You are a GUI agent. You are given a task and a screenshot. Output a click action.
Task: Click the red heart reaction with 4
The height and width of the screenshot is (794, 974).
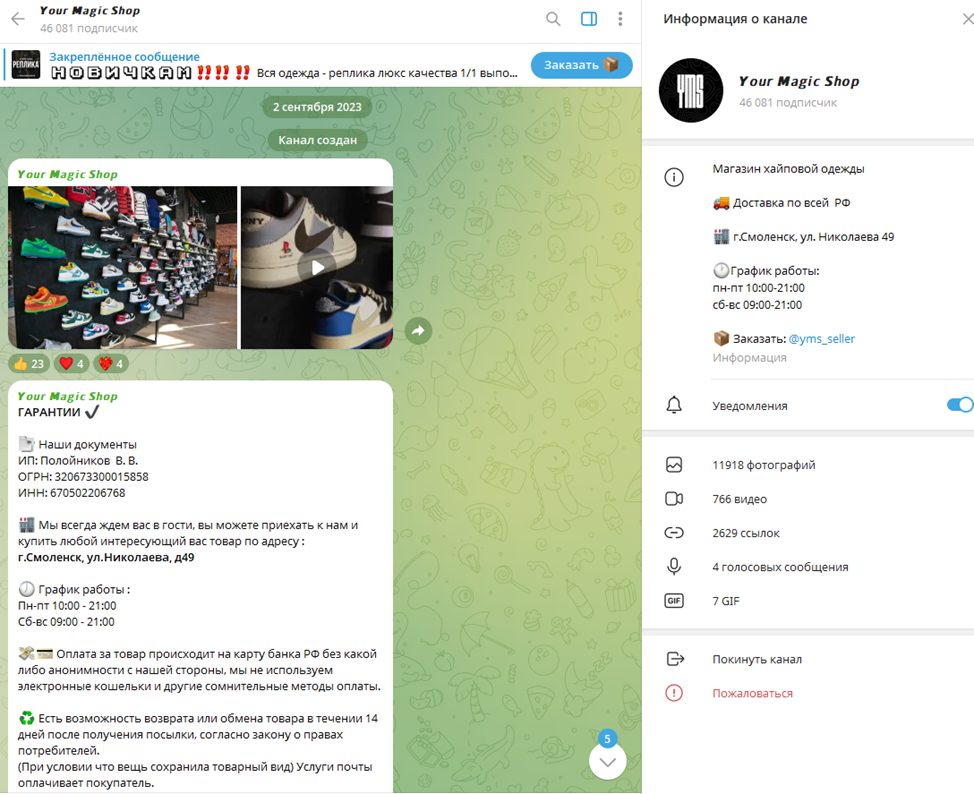71,363
